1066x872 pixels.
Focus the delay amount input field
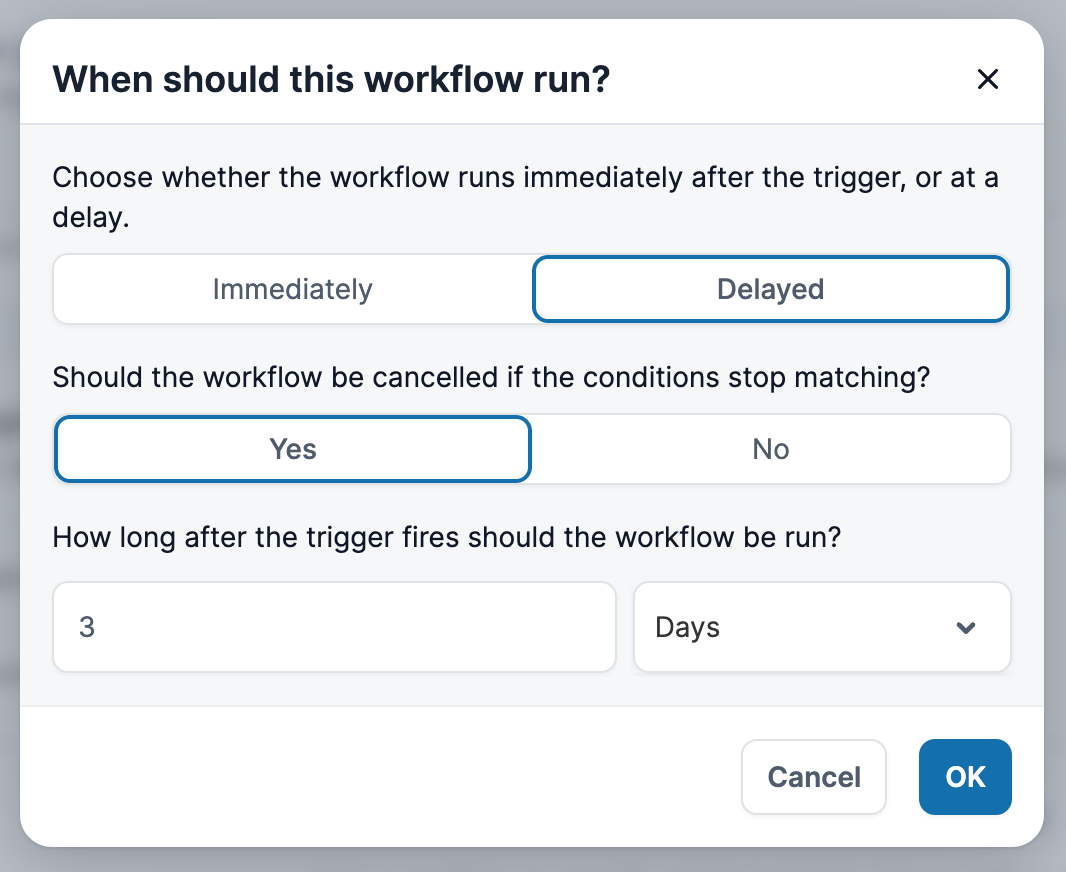(x=334, y=627)
